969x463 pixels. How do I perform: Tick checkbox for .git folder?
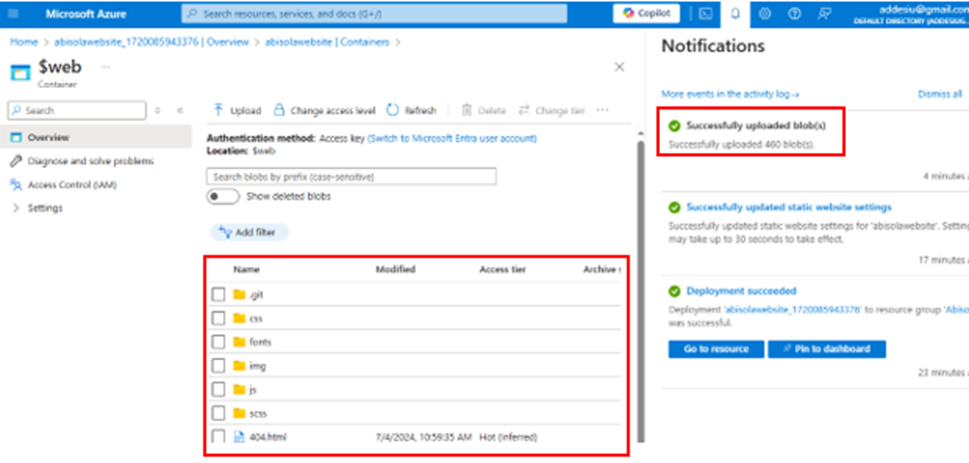[x=218, y=294]
